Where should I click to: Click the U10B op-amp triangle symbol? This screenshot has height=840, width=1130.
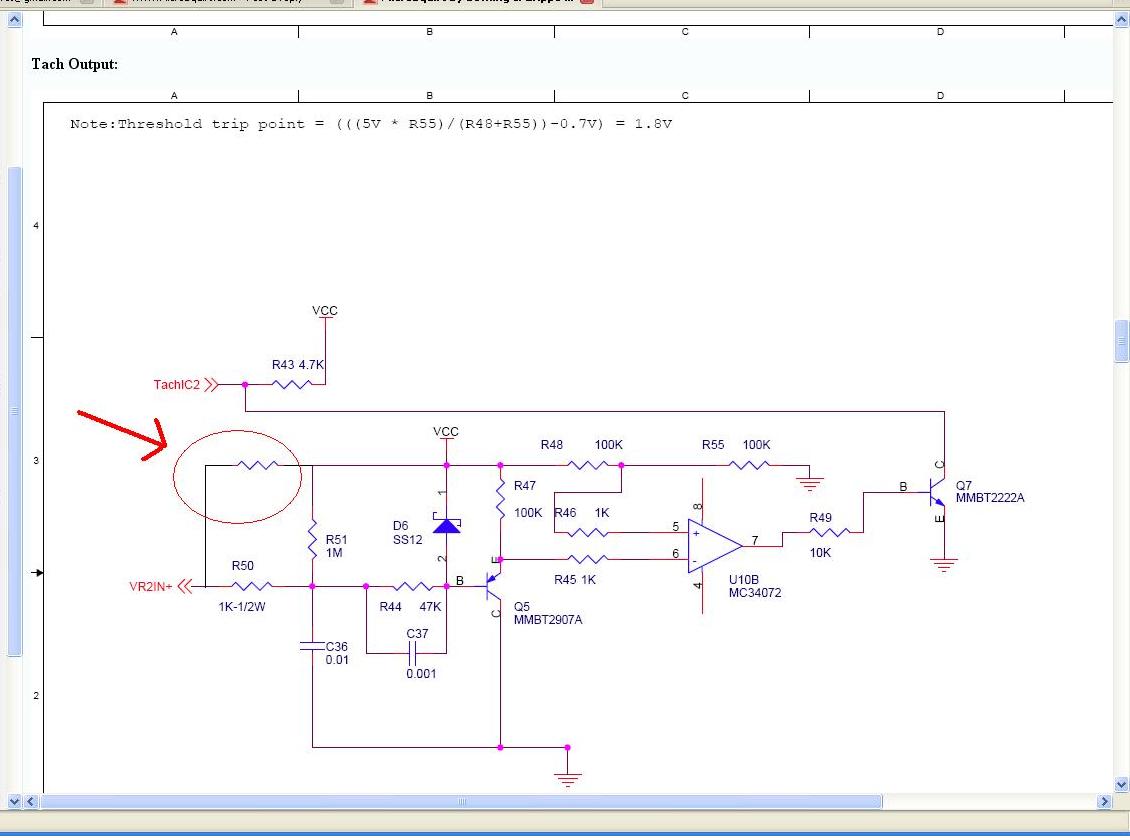pyautogui.click(x=714, y=546)
